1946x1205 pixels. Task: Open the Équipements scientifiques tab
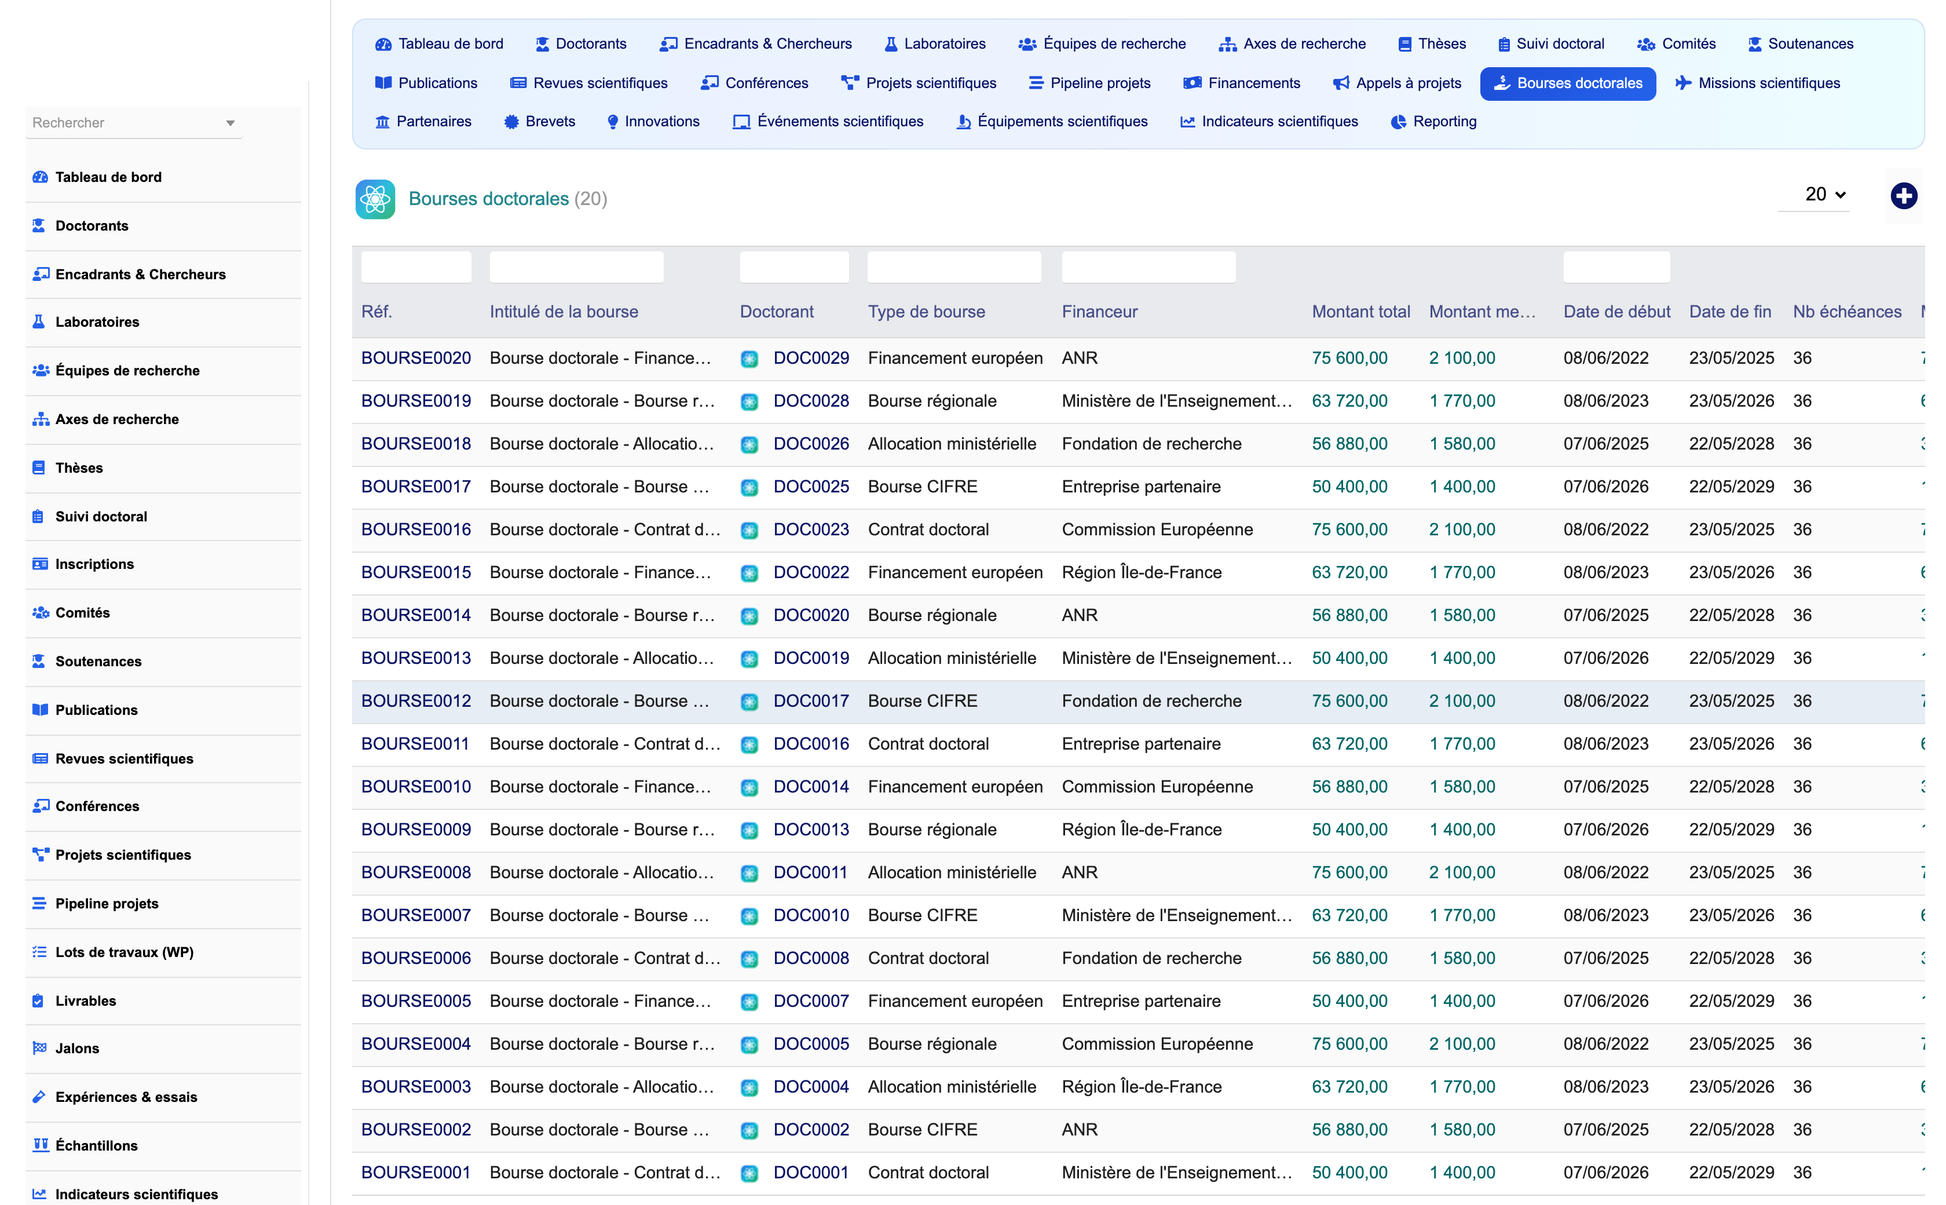(1052, 122)
